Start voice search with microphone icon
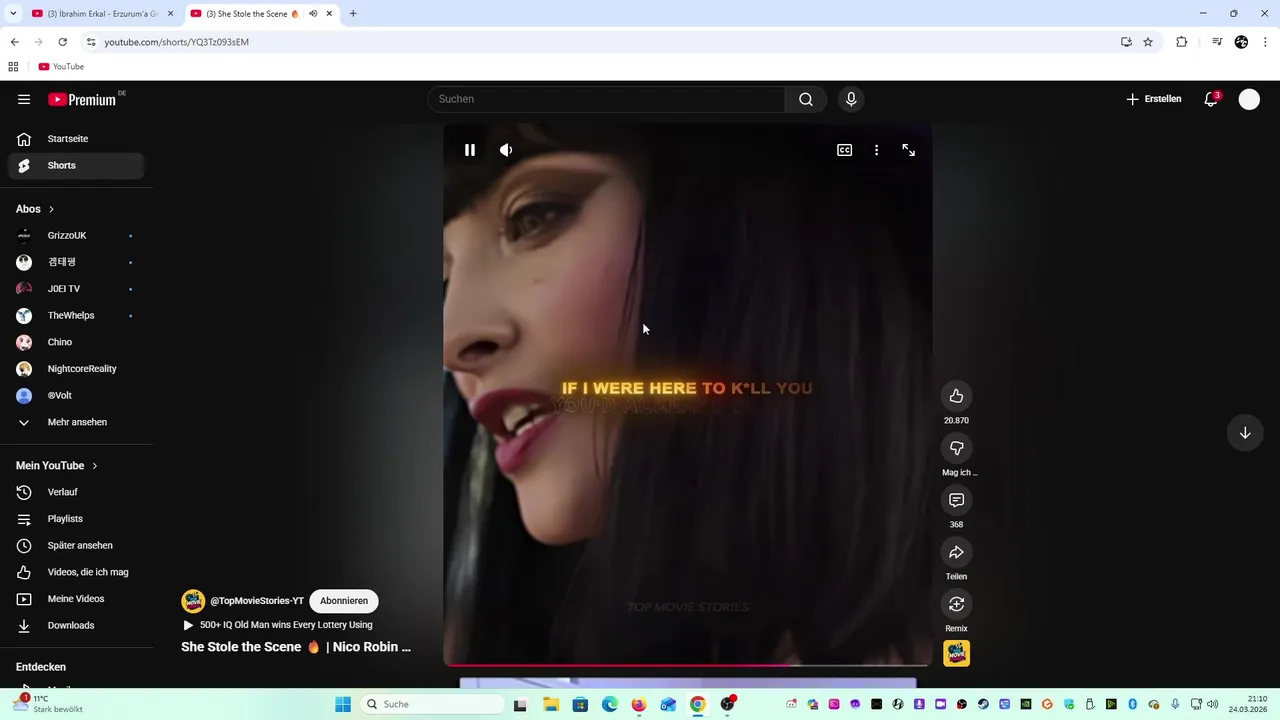Screen dimensions: 1280x720 click(x=851, y=99)
